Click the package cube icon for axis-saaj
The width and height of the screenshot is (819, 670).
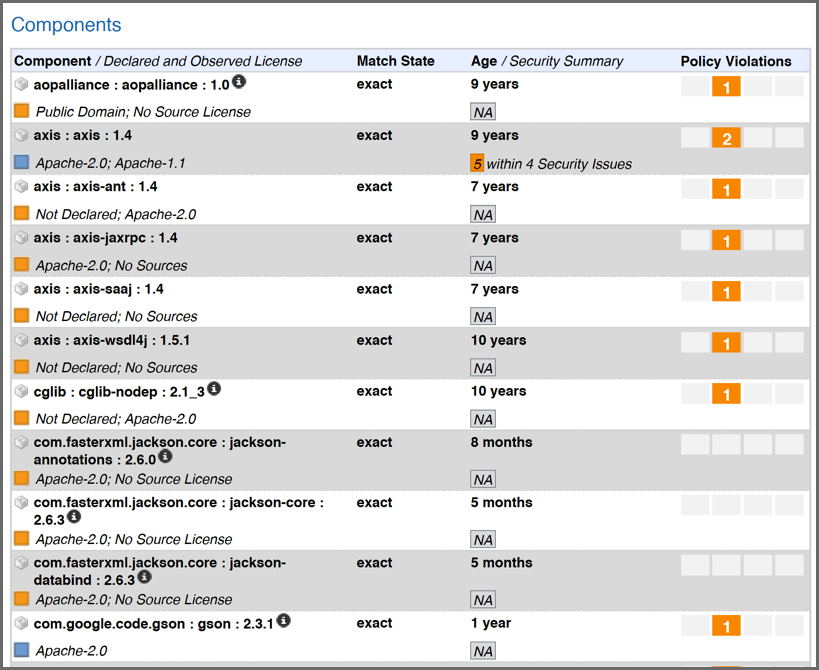point(21,289)
